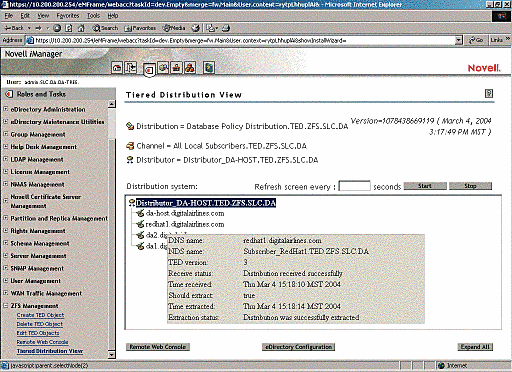This screenshot has width=512, height=372.
Task: Click the Mail toolbar icon
Action: tap(211, 28)
